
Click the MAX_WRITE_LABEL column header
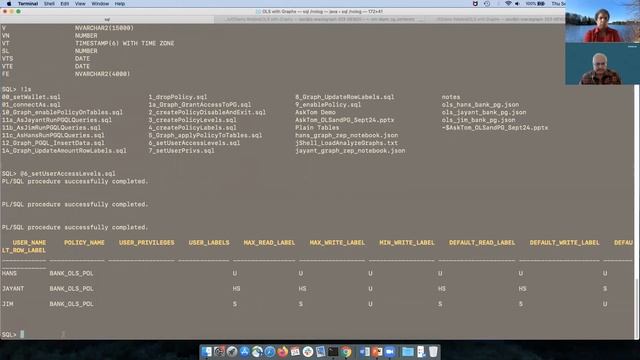pyautogui.click(x=337, y=242)
